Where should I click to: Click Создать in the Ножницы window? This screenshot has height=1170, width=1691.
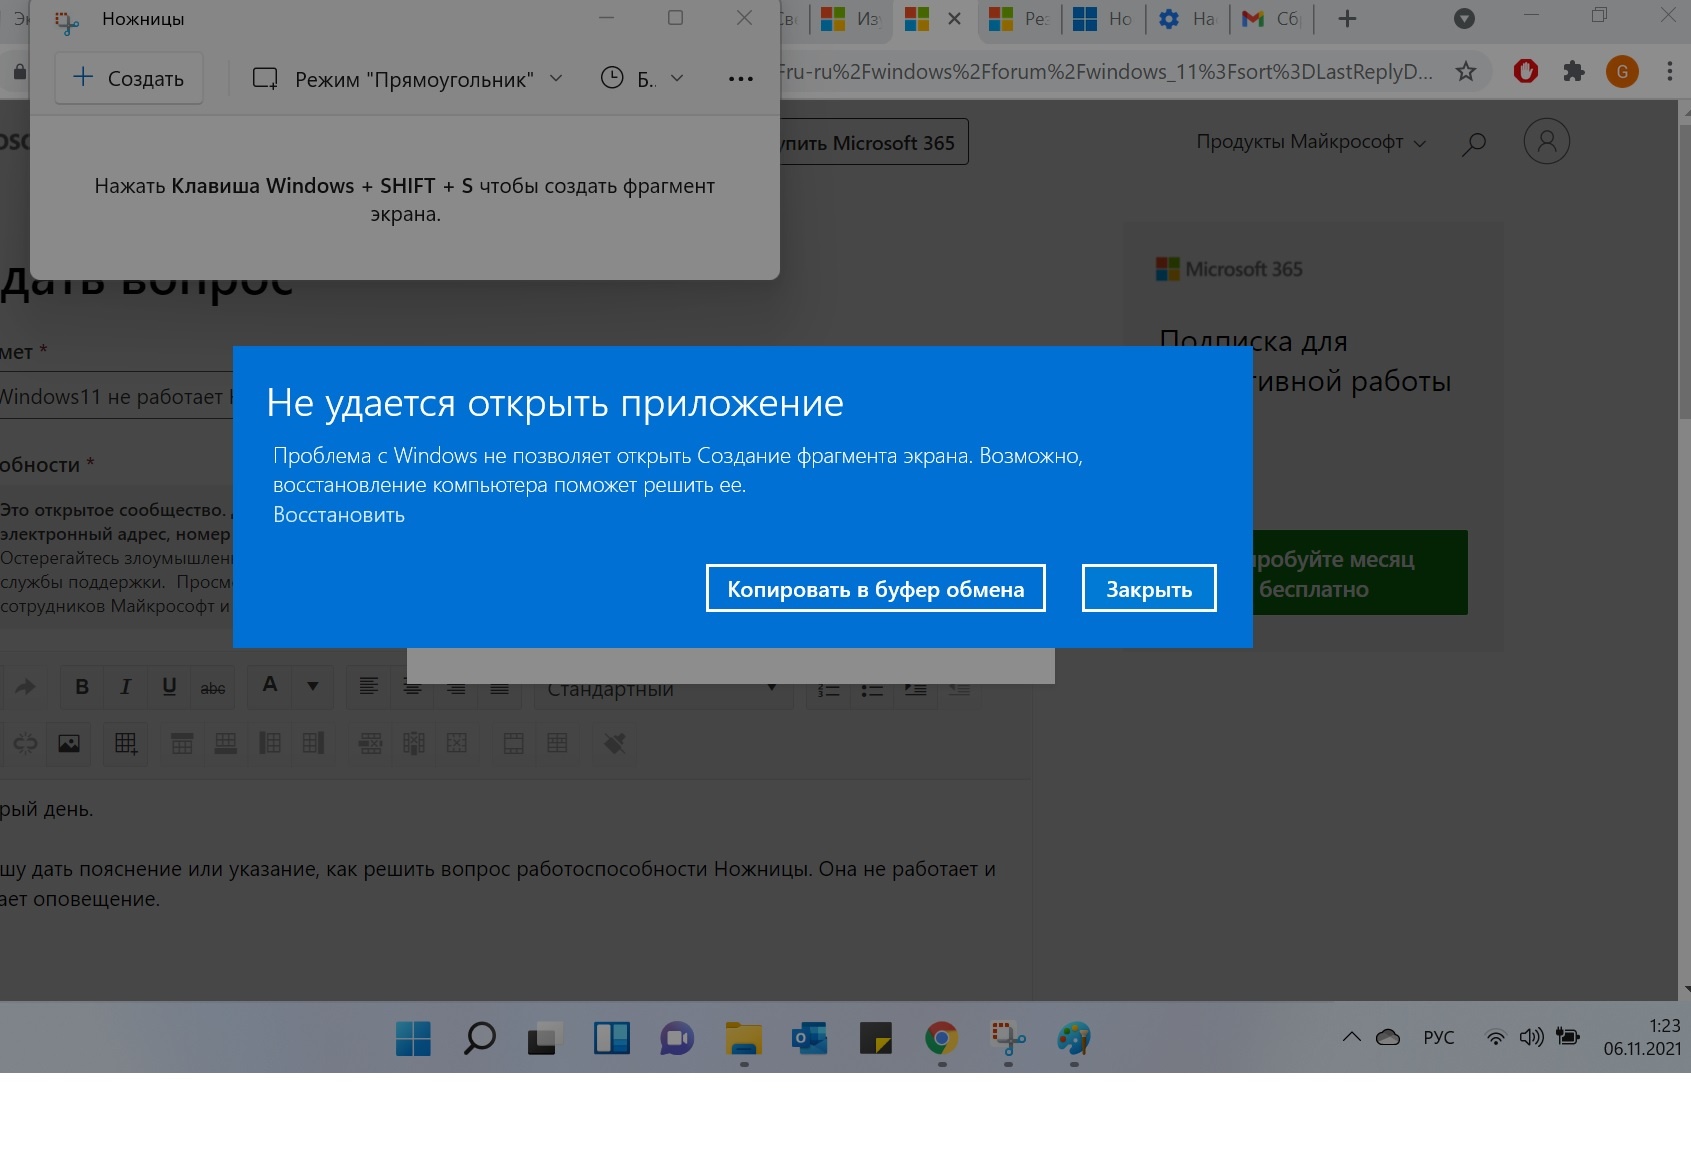point(128,78)
